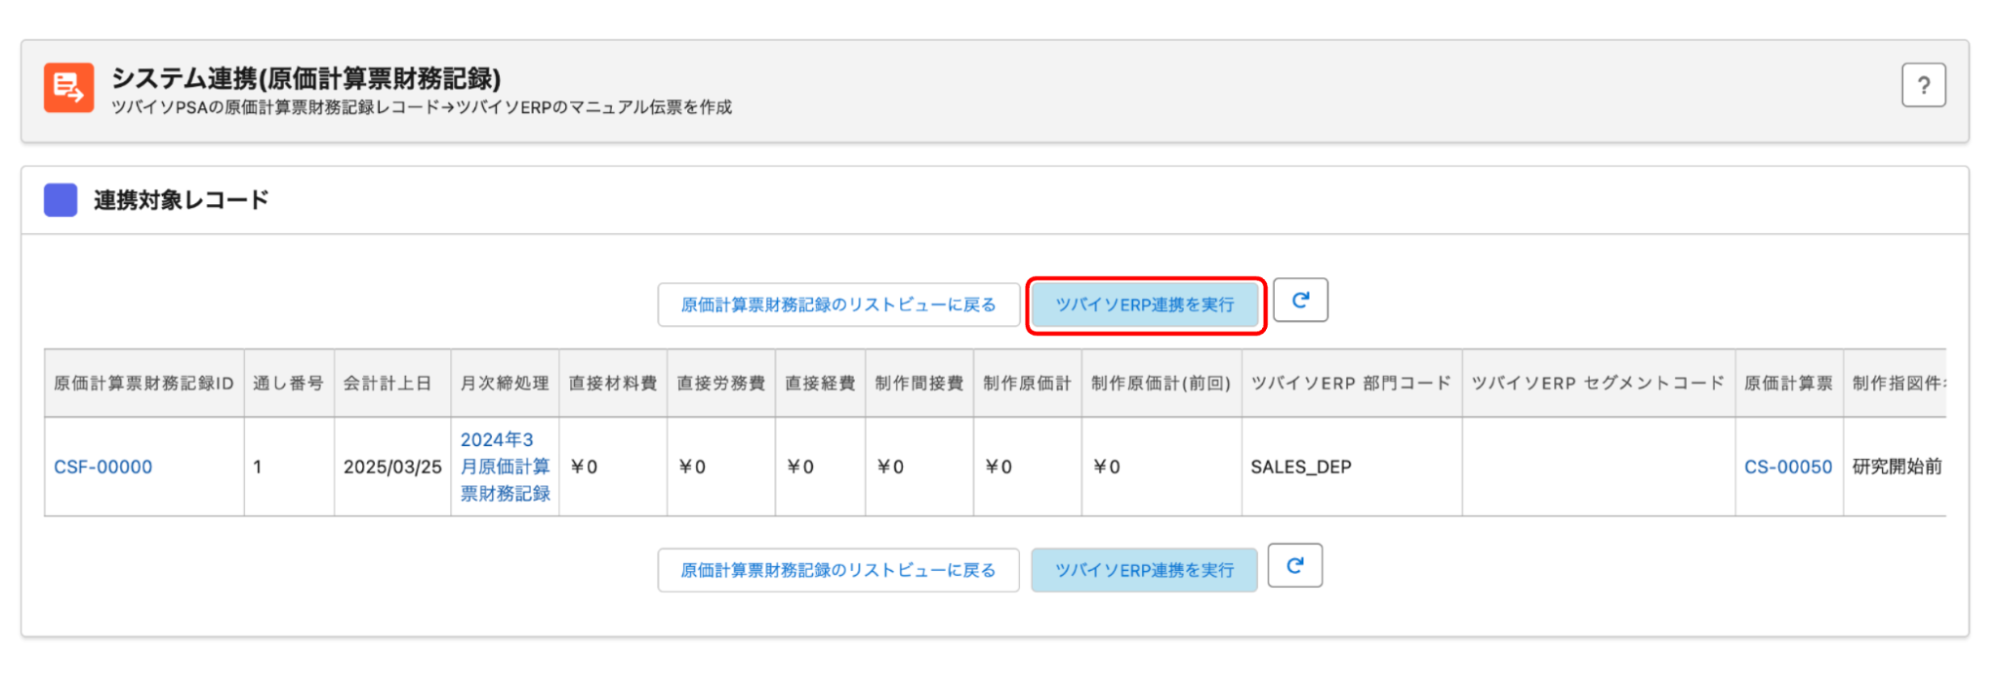Click the upper refresh icon button
Image resolution: width=1999 pixels, height=686 pixels.
1300,300
